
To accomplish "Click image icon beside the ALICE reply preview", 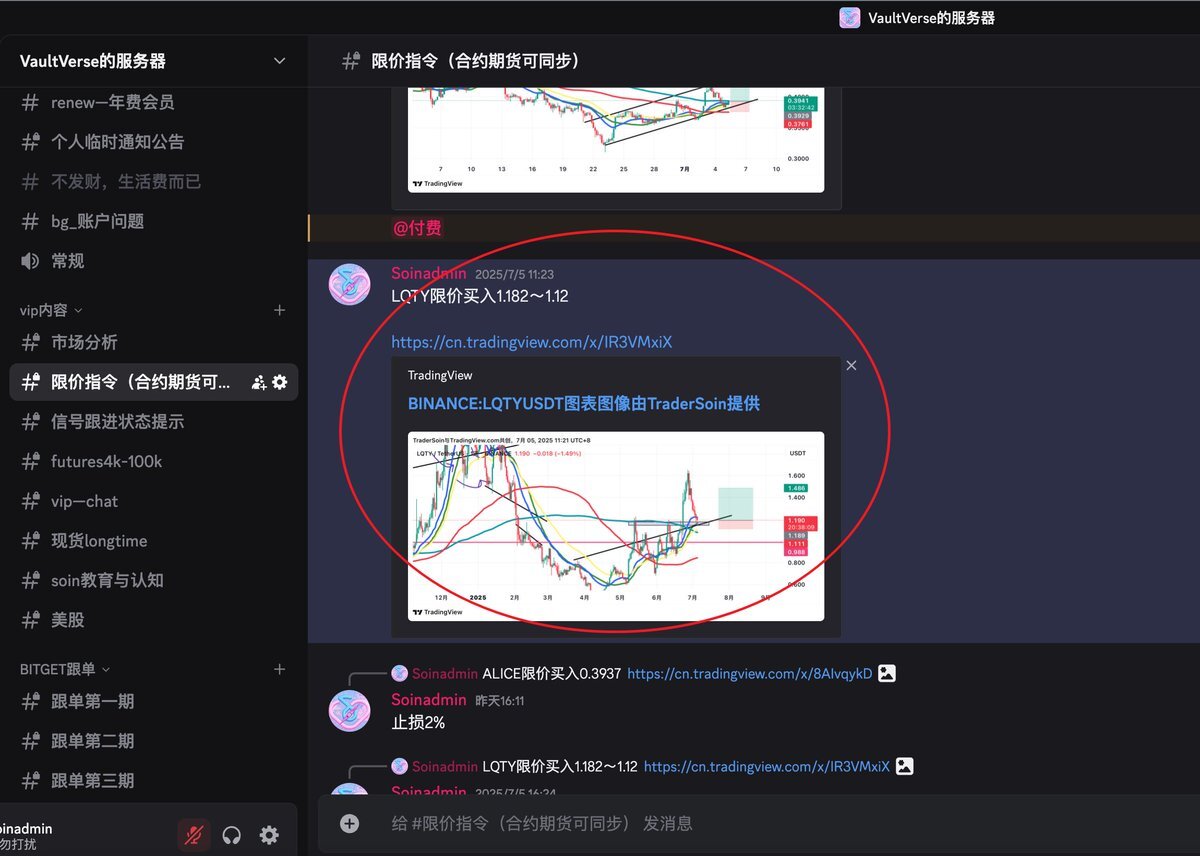I will pos(886,674).
